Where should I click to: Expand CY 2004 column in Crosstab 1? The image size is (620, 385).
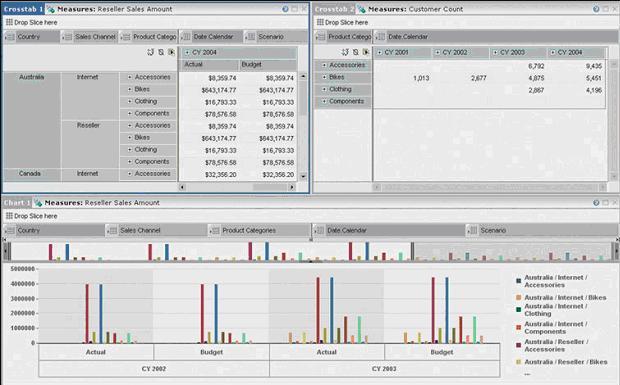click(187, 52)
